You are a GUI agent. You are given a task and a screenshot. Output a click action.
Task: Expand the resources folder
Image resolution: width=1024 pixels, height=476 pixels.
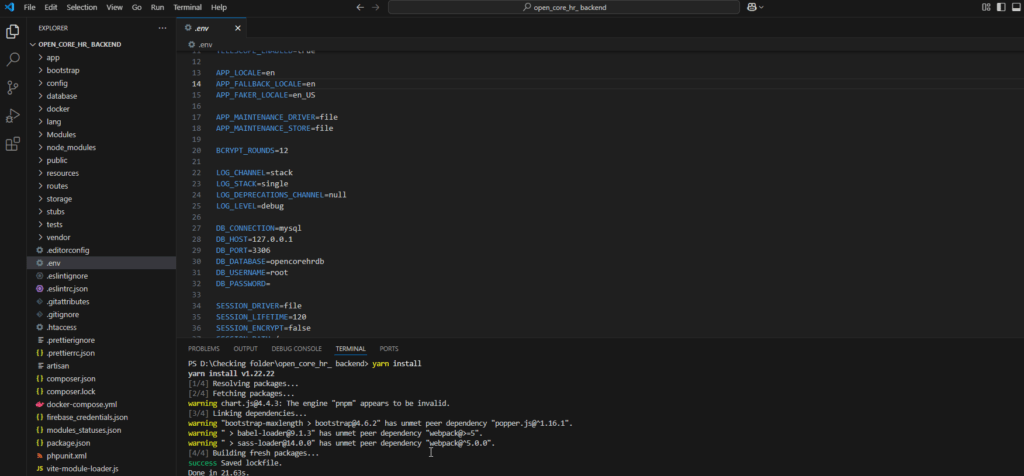(101, 173)
